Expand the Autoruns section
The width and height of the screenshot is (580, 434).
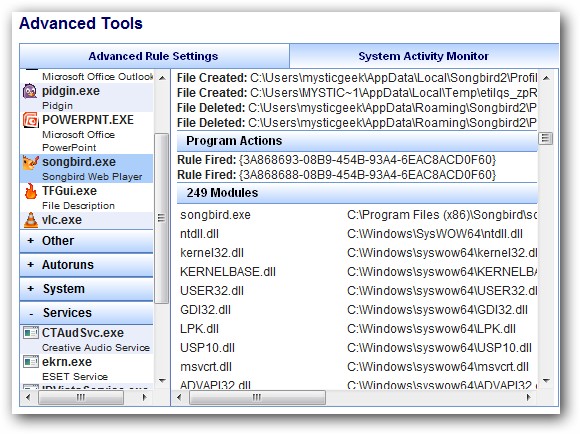[x=87, y=265]
